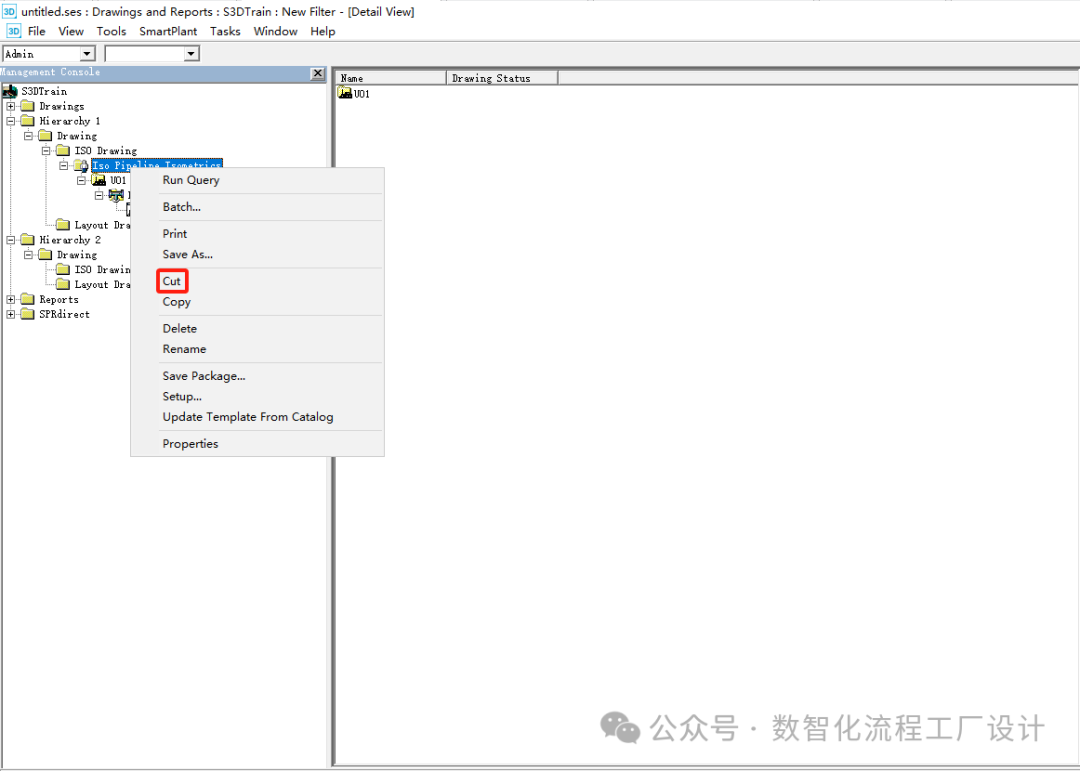Click the Hierarchy 2 folder icon
This screenshot has height=771, width=1080.
click(x=28, y=240)
